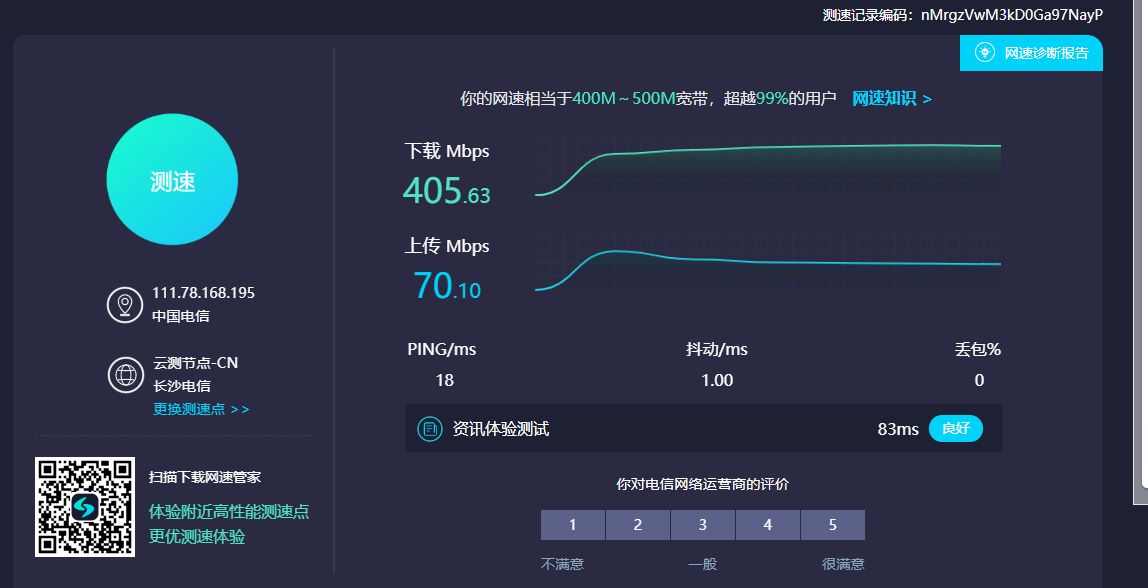Click the 体验附近高性能测速点 text link
1148x588 pixels.
tap(229, 511)
